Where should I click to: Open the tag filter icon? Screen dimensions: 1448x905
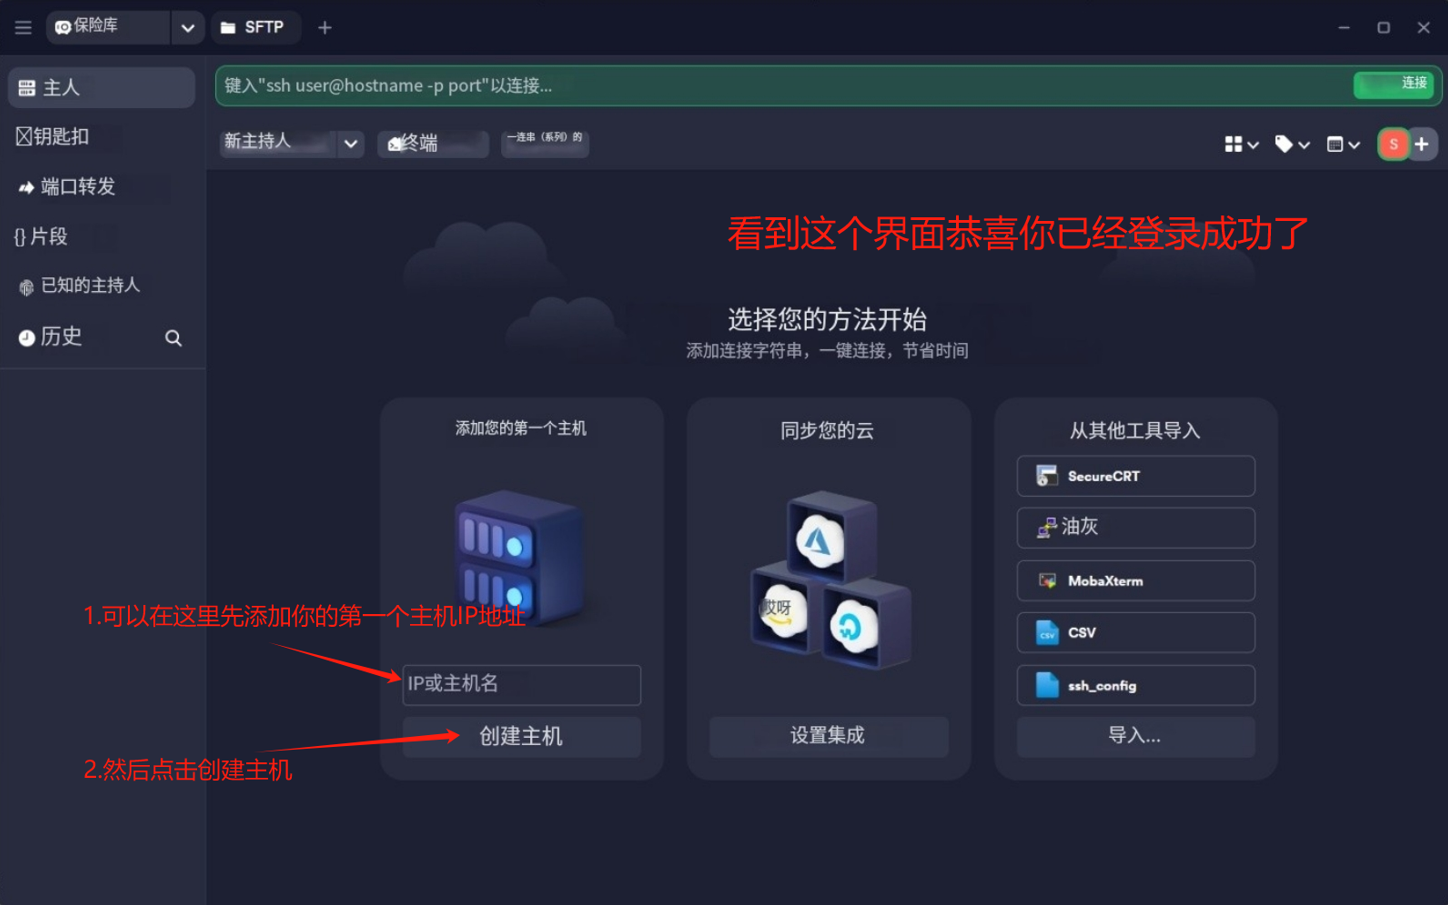pos(1291,145)
